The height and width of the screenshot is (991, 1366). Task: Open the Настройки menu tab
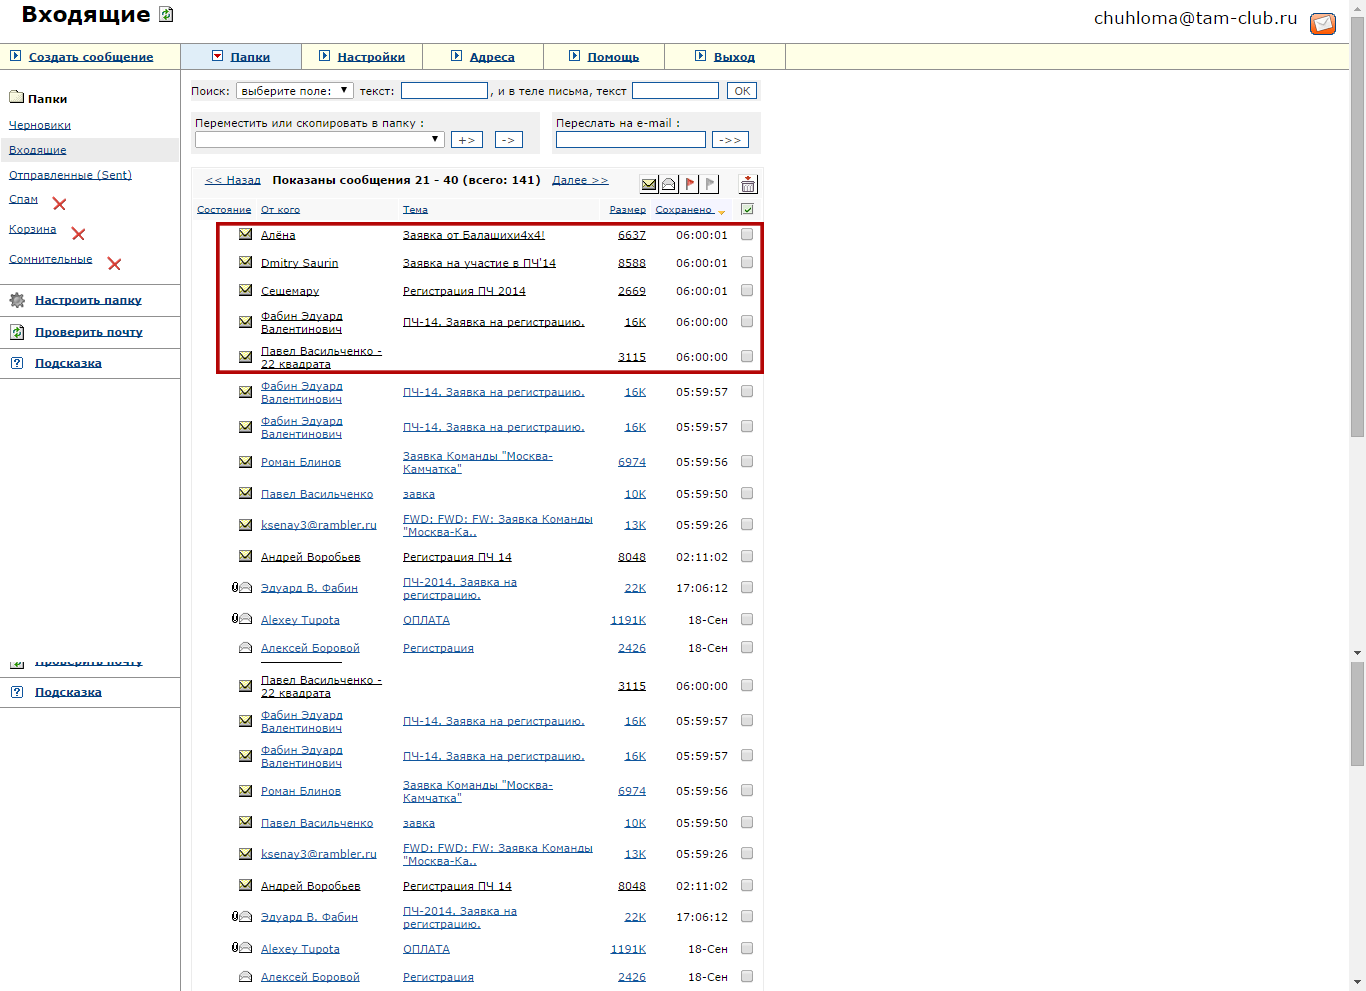[x=371, y=57]
